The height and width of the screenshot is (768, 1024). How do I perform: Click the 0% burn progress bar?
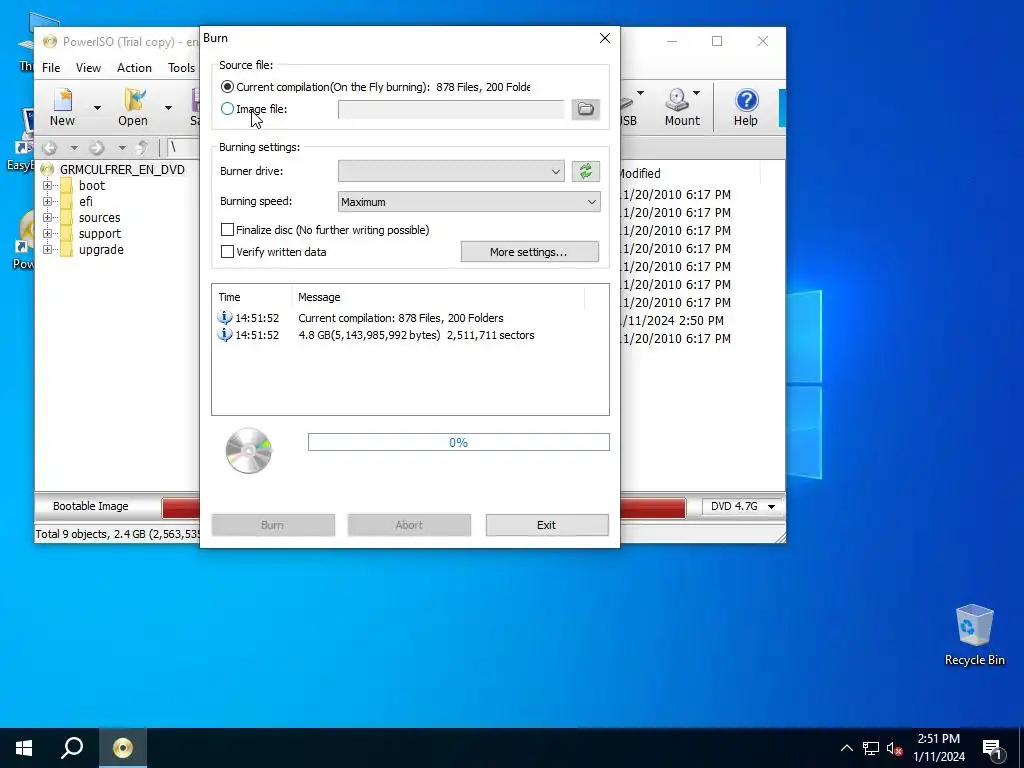[x=458, y=442]
